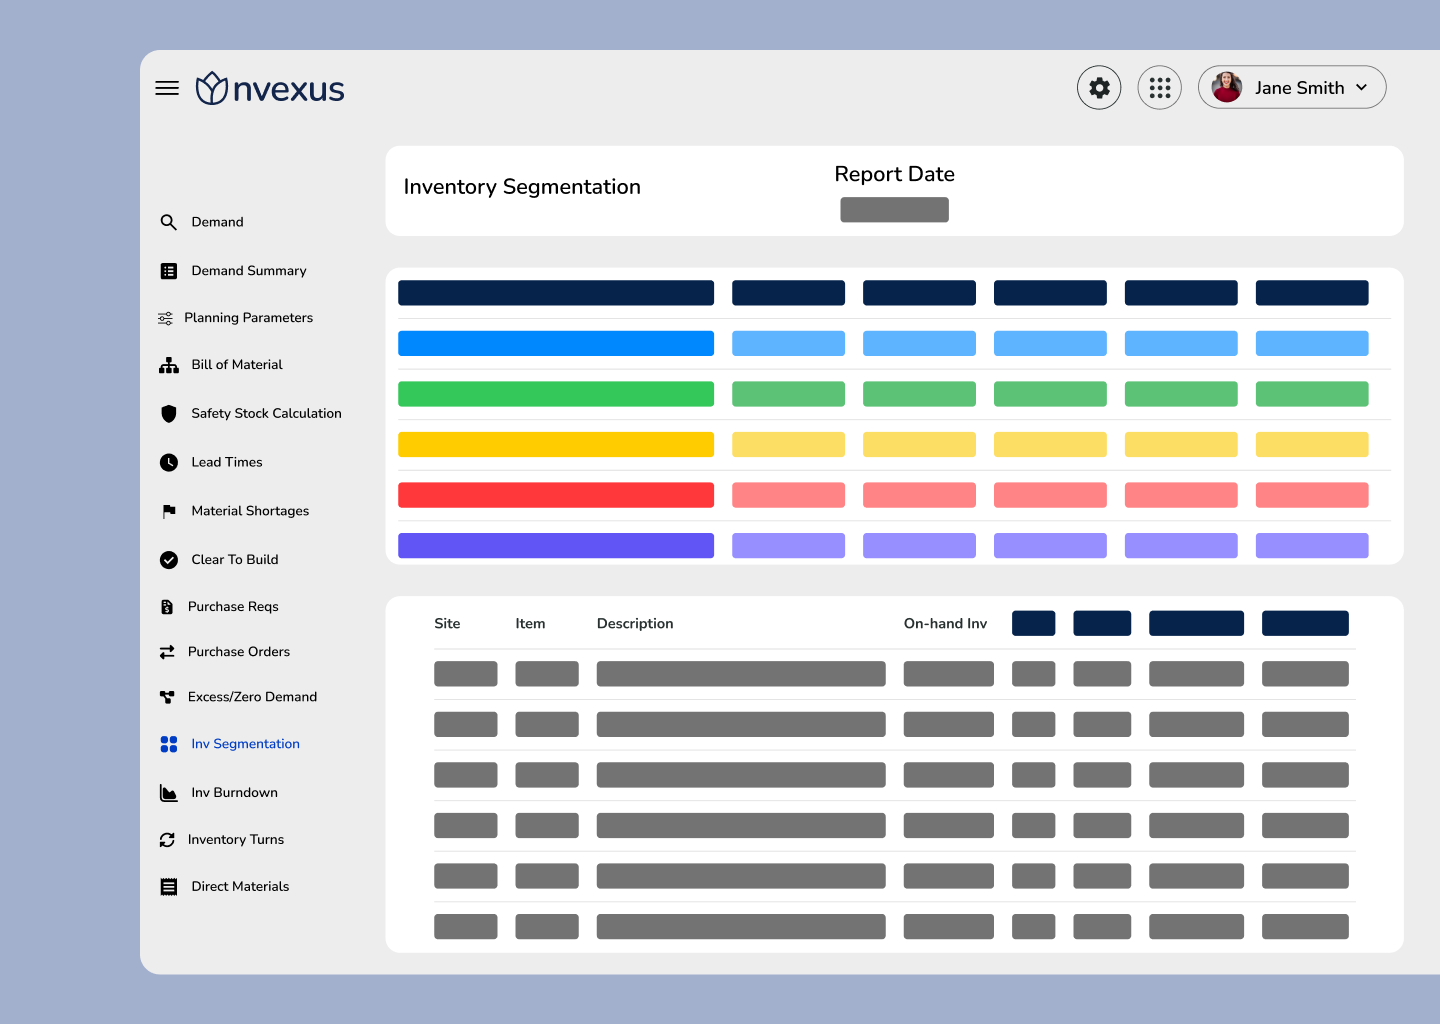Click Jane Smith's avatar photo

click(1227, 87)
